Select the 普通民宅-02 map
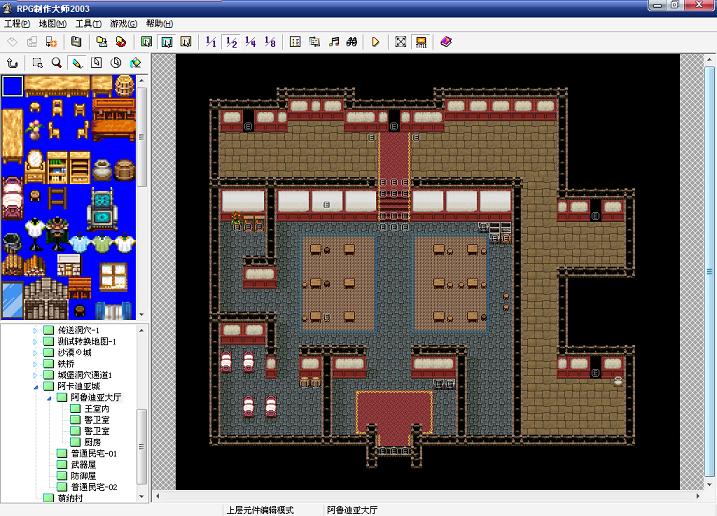The width and height of the screenshot is (717, 516). click(x=94, y=487)
